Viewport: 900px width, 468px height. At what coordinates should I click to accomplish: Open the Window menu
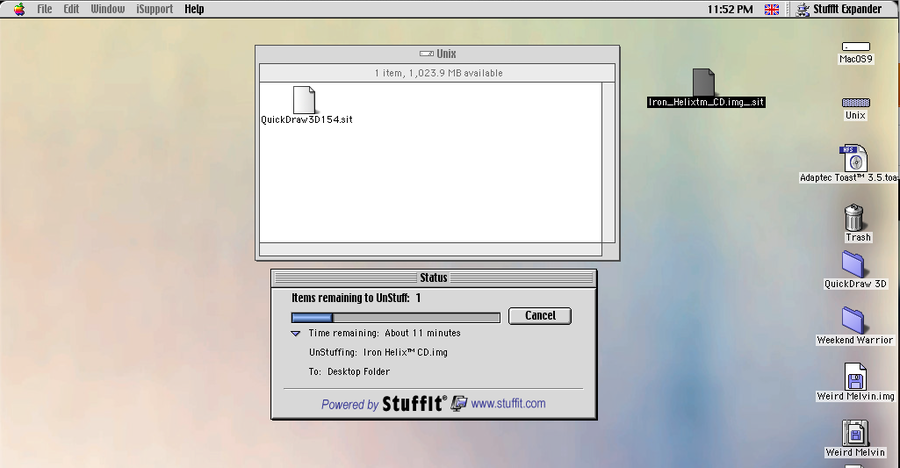point(107,9)
